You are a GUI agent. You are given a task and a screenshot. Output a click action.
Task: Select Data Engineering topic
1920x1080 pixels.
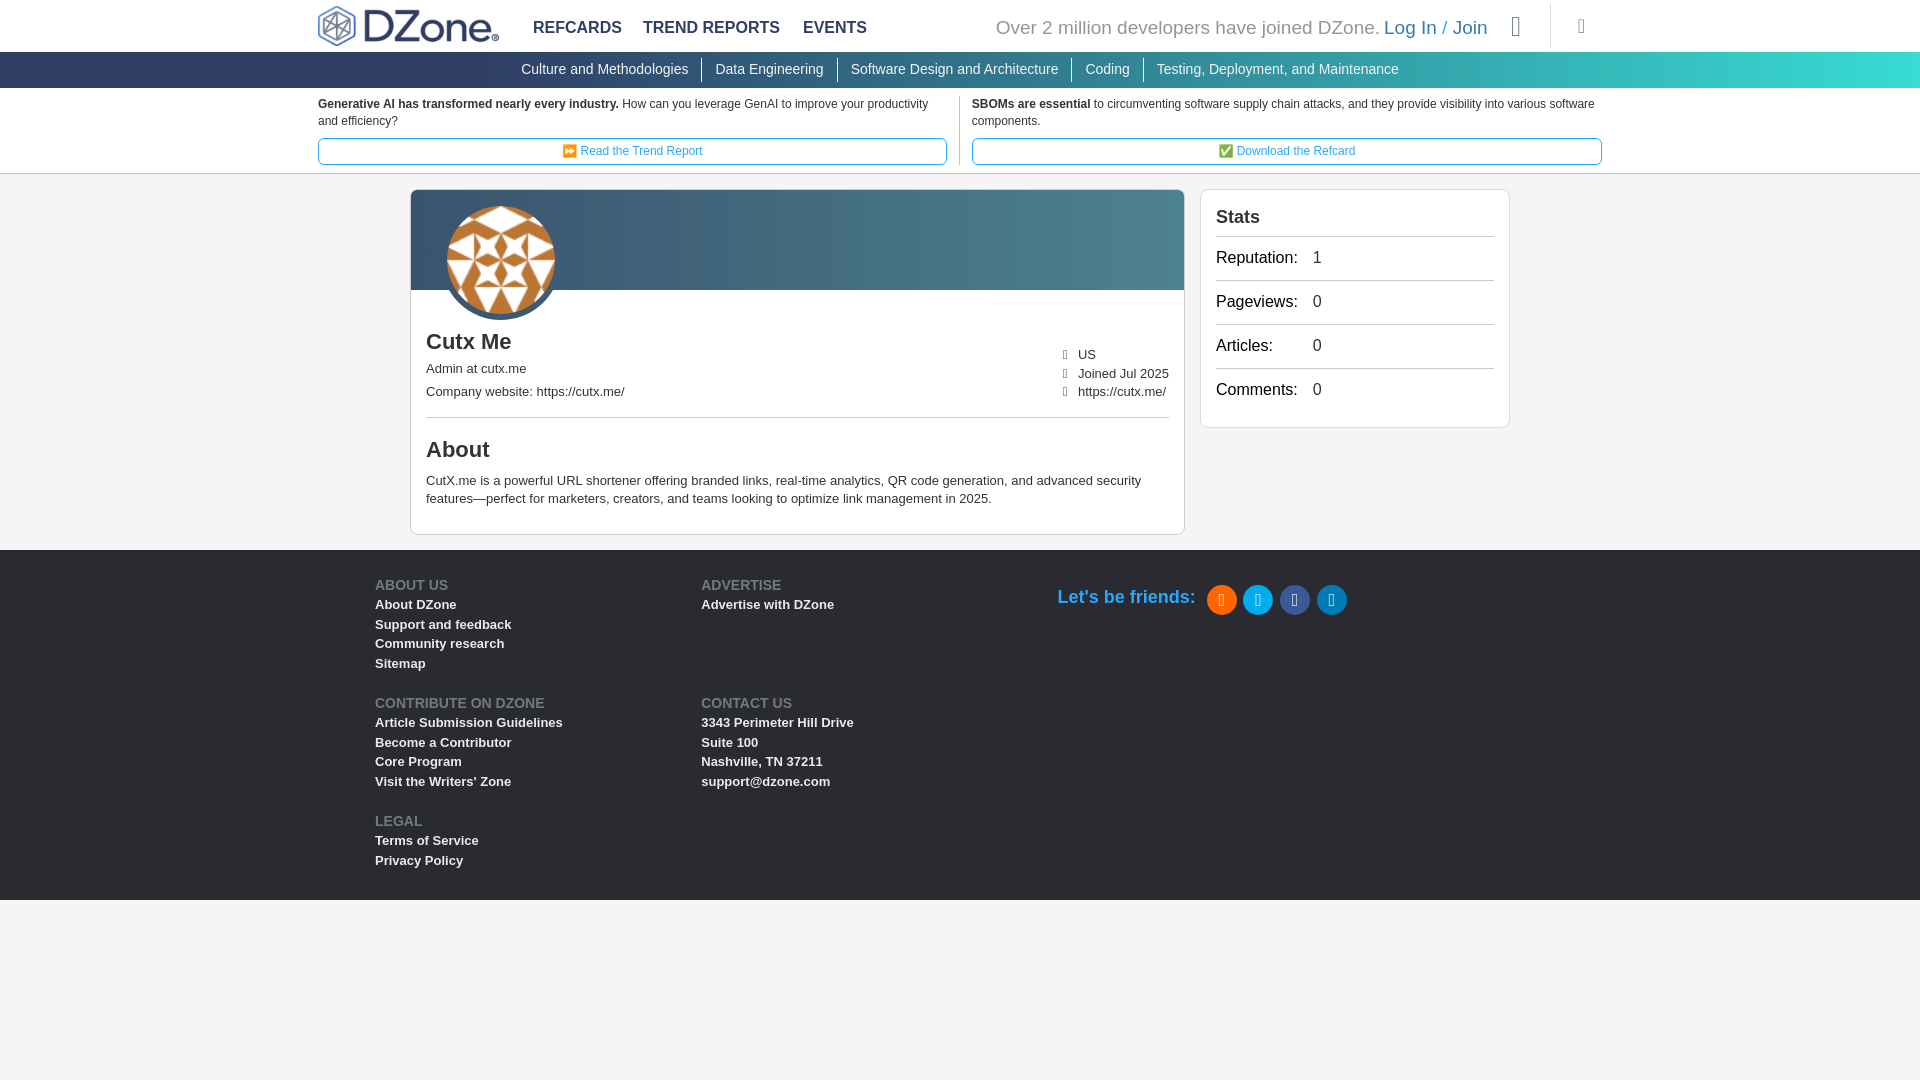click(769, 69)
